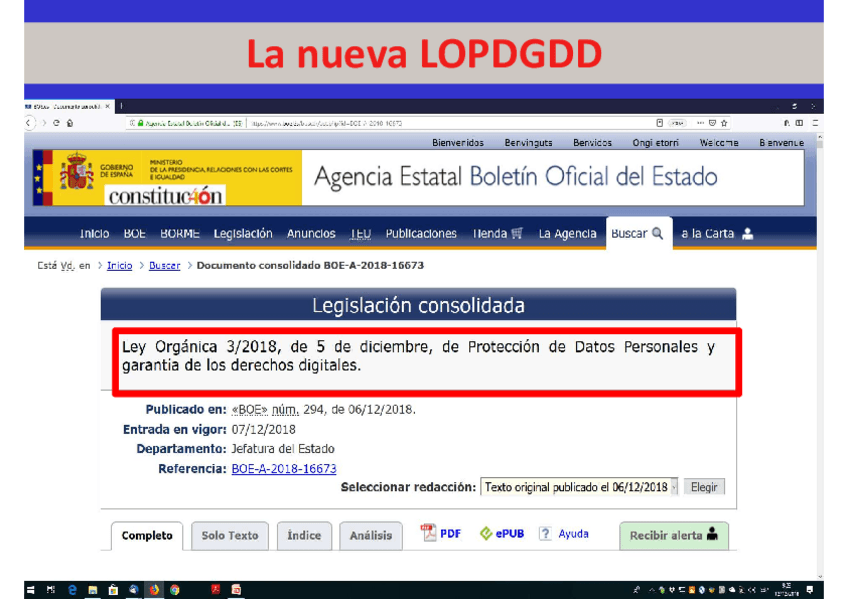Open the Publicaciones navigation menu item
This screenshot has height=599, width=848.
(421, 234)
